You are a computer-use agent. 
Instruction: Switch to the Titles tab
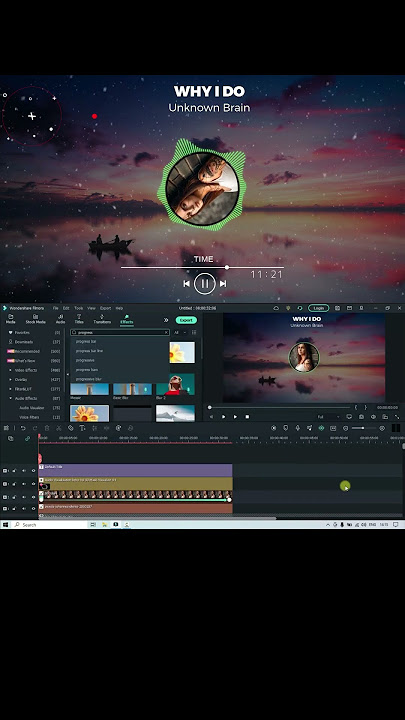tap(79, 319)
